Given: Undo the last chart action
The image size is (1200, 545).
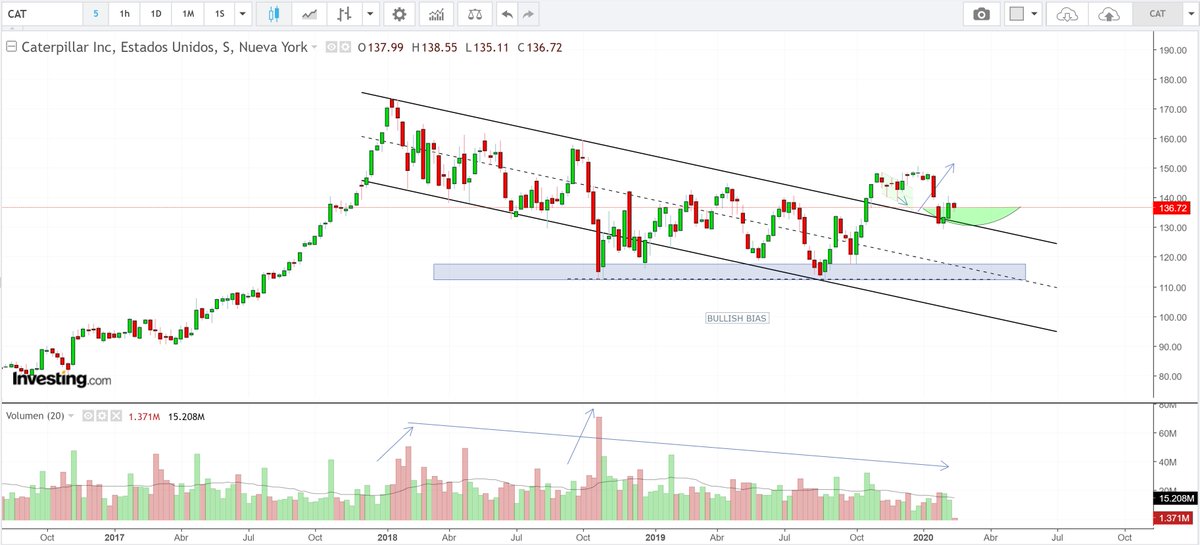Looking at the screenshot, I should pyautogui.click(x=508, y=14).
